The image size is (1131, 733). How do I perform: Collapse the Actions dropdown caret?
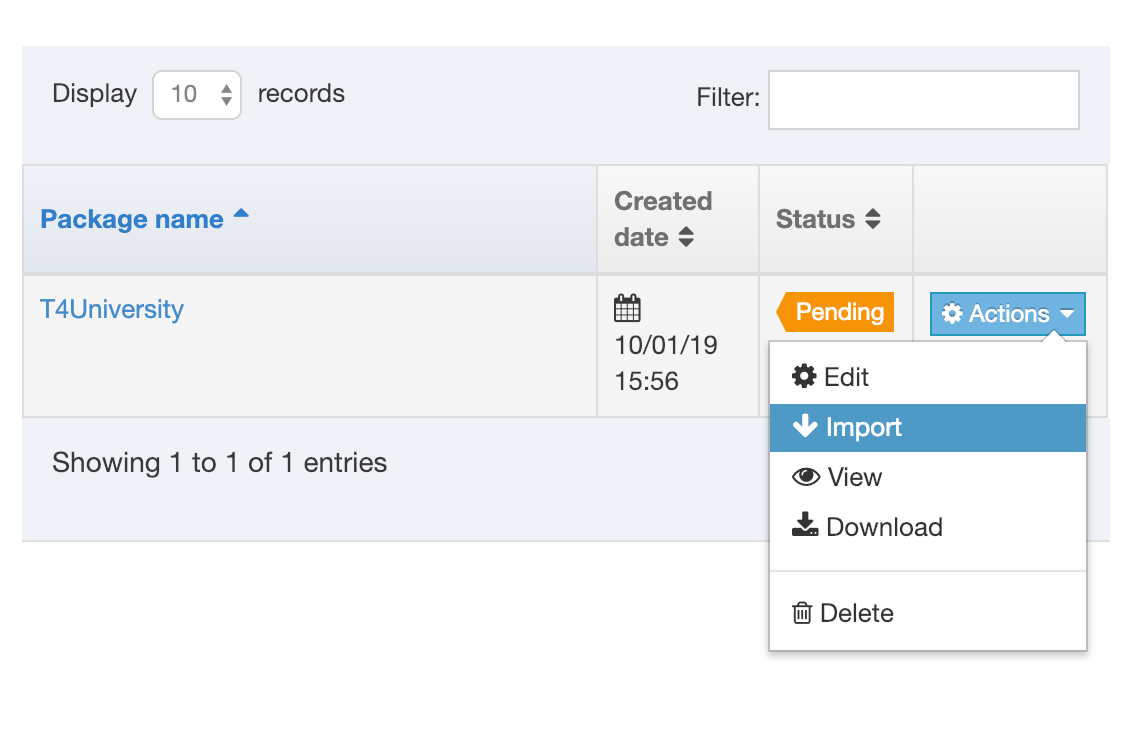point(1067,314)
